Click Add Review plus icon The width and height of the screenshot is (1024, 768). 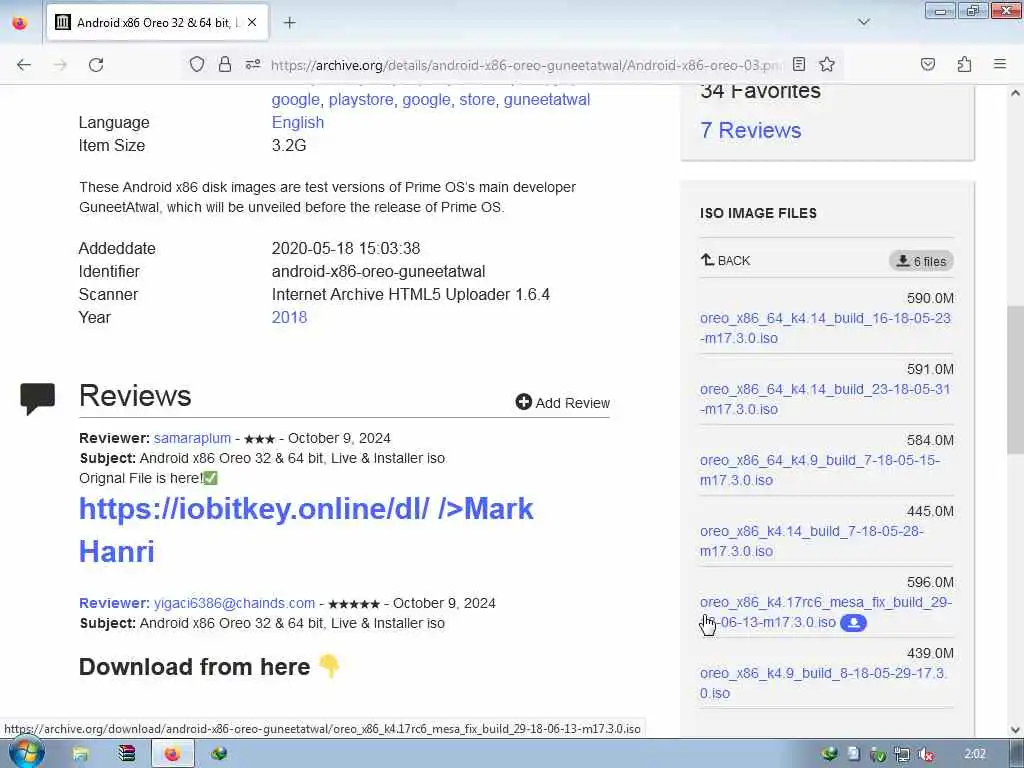click(x=523, y=402)
